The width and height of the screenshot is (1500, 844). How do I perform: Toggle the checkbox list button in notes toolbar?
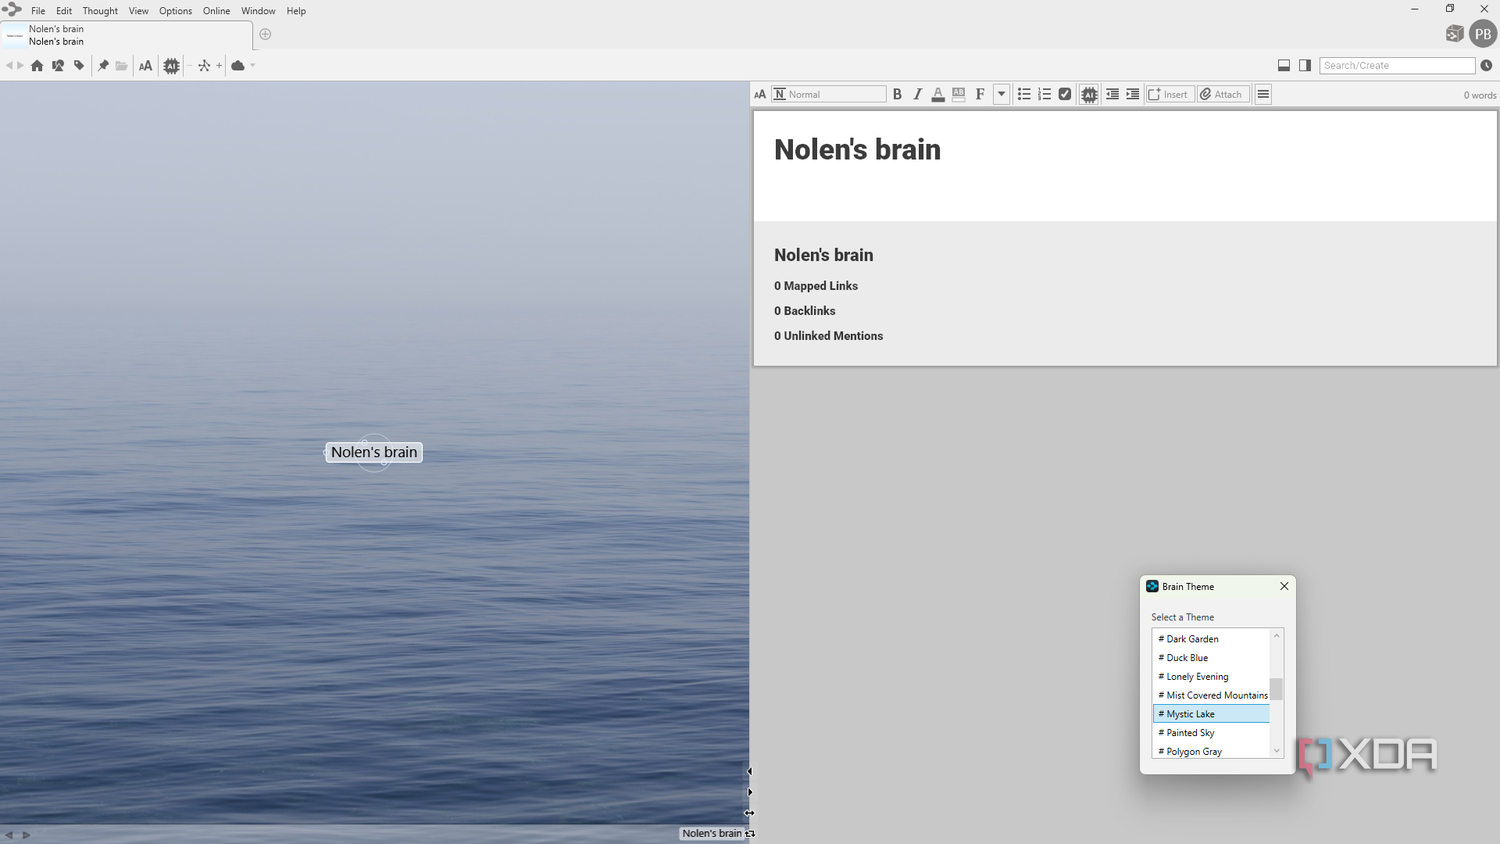[1065, 94]
